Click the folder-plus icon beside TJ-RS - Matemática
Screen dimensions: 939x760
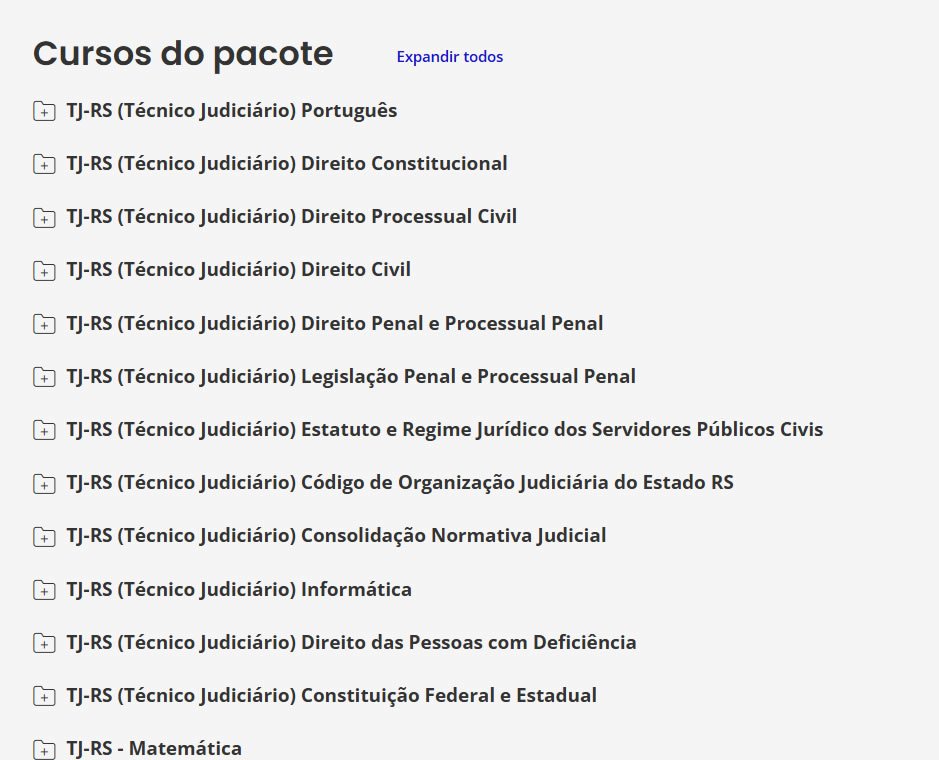click(x=44, y=749)
